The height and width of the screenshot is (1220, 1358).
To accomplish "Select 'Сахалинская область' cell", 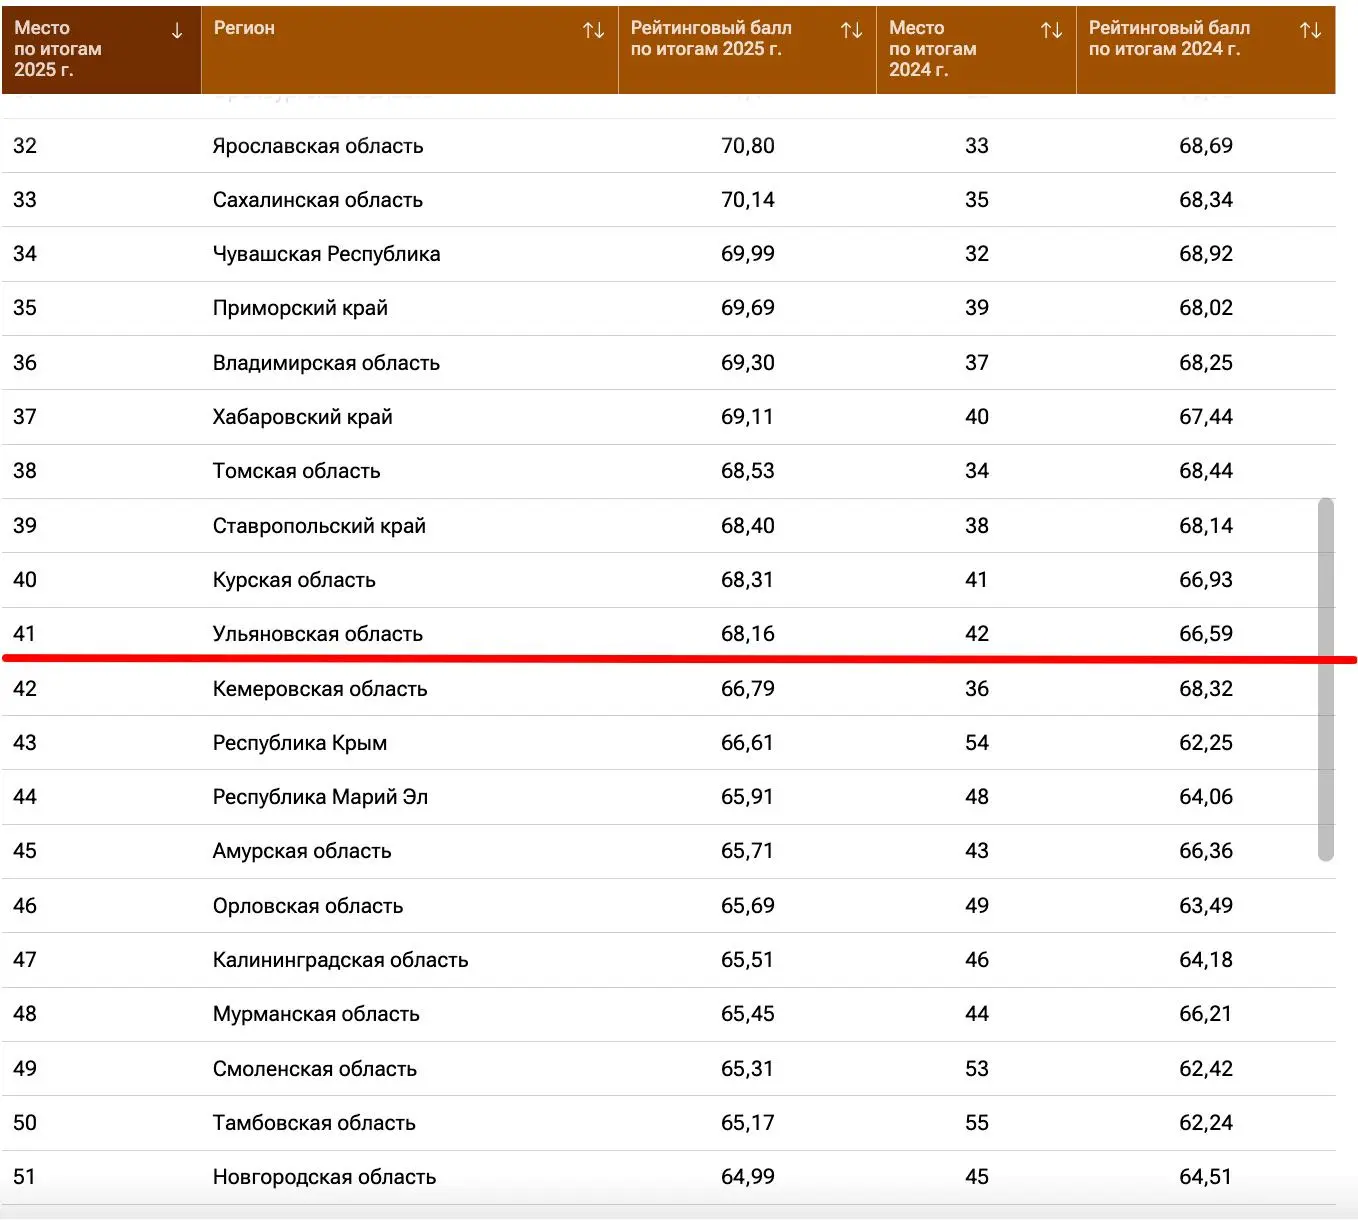I will point(318,200).
